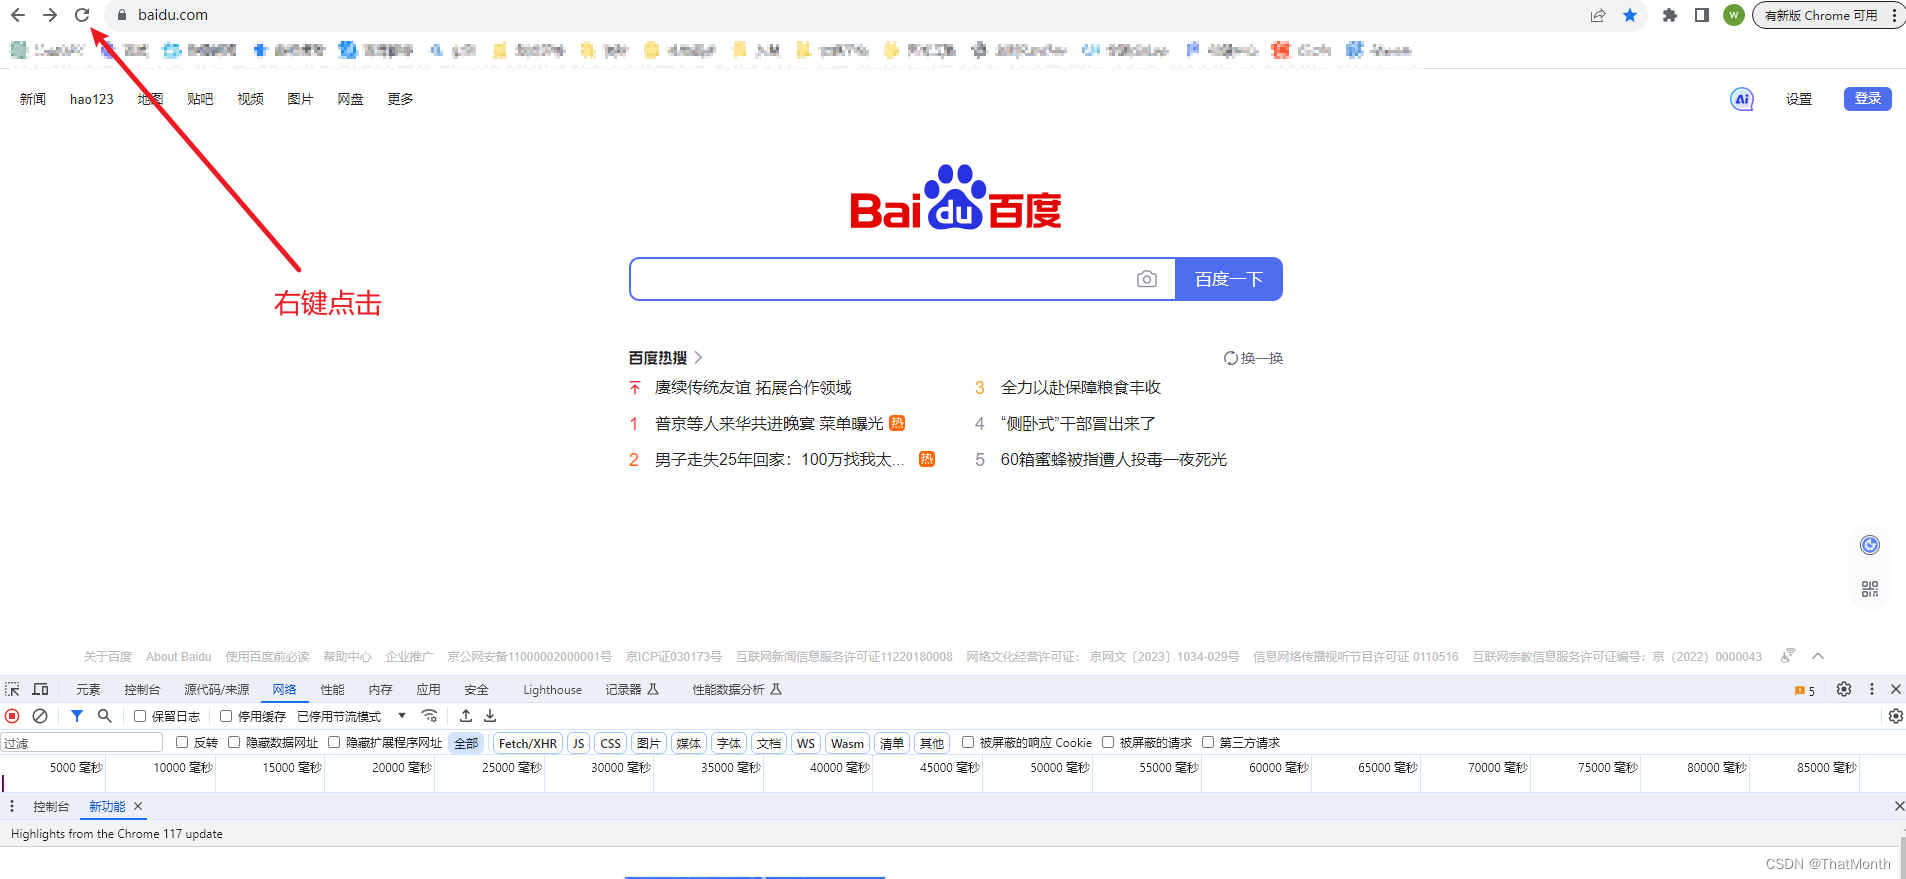Toggle the browser side panel icon
1906x879 pixels.
pyautogui.click(x=1701, y=15)
